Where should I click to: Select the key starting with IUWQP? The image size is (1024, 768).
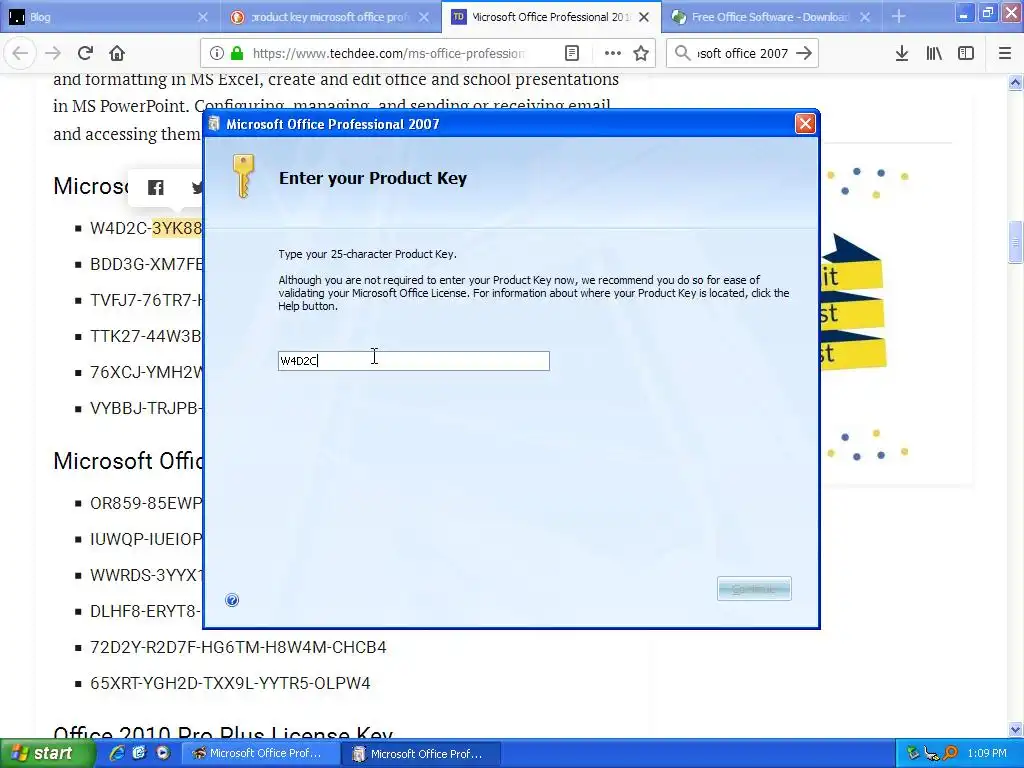[146, 539]
